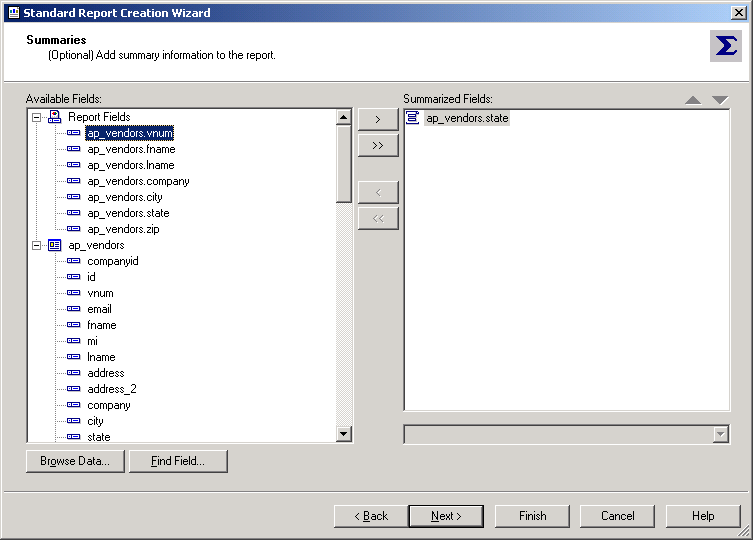The image size is (753, 540).
Task: Click move summarized field up arrow
Action: (x=694, y=100)
